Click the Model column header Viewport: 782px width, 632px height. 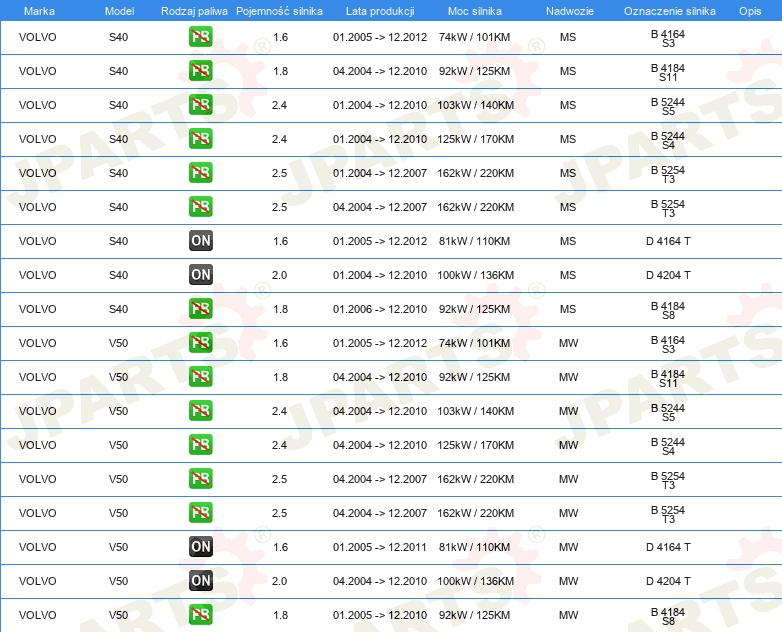[x=119, y=11]
